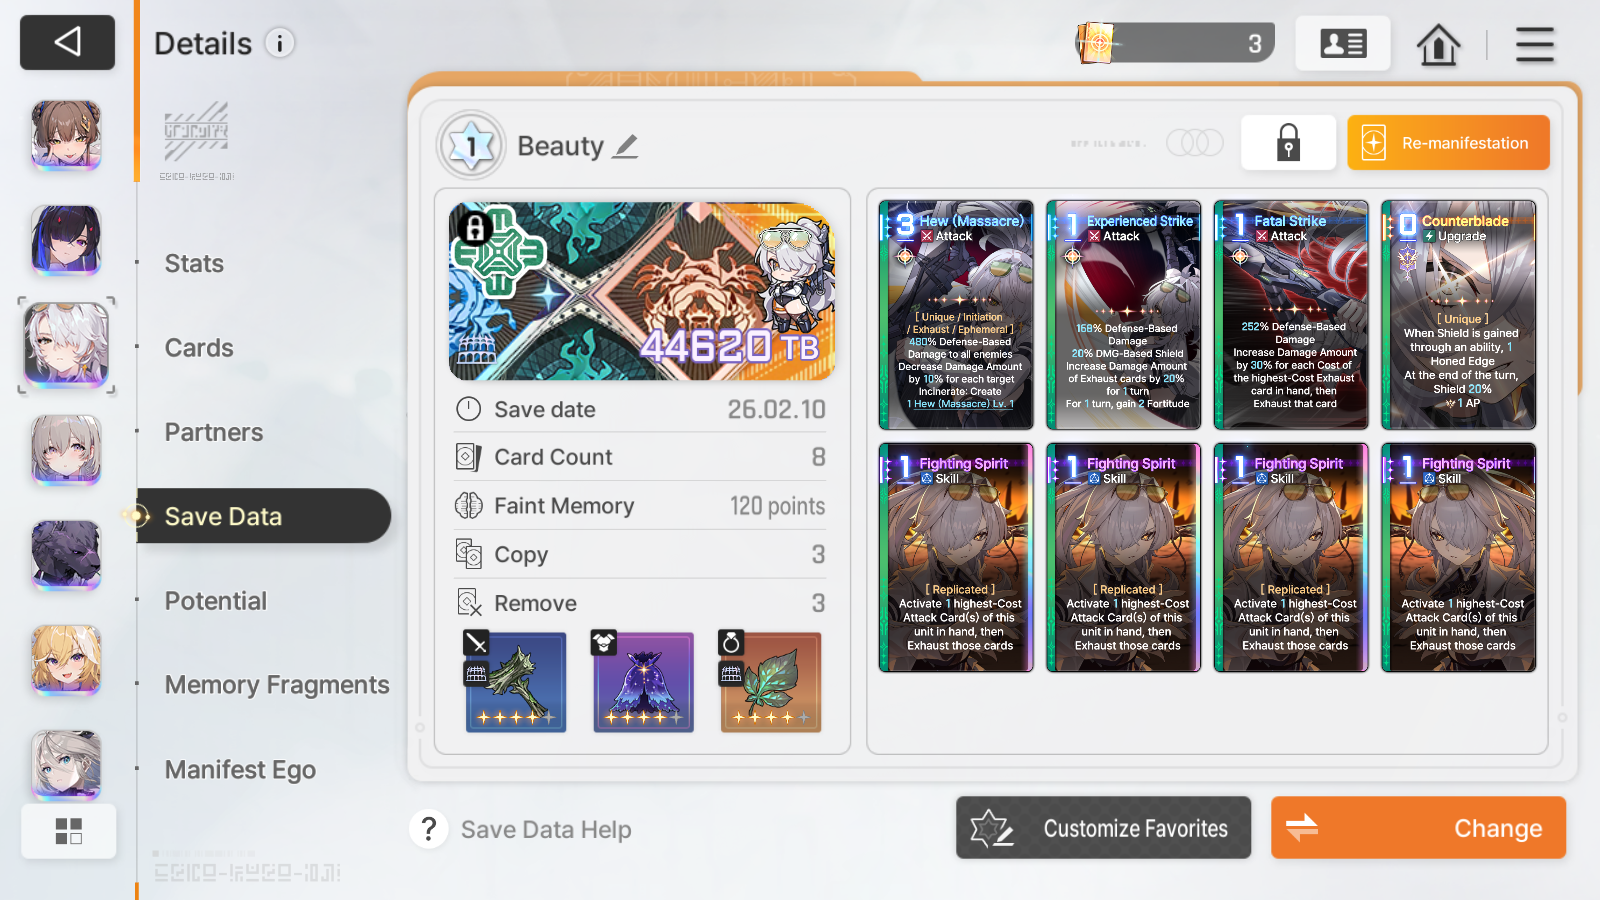The width and height of the screenshot is (1600, 900).
Task: Click the Re-manifestation button
Action: (1448, 143)
